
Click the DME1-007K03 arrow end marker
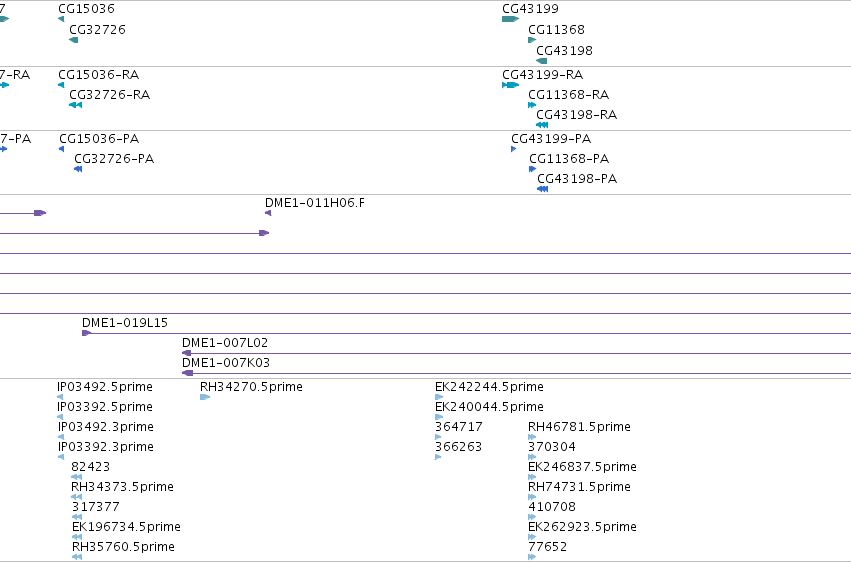pos(188,373)
